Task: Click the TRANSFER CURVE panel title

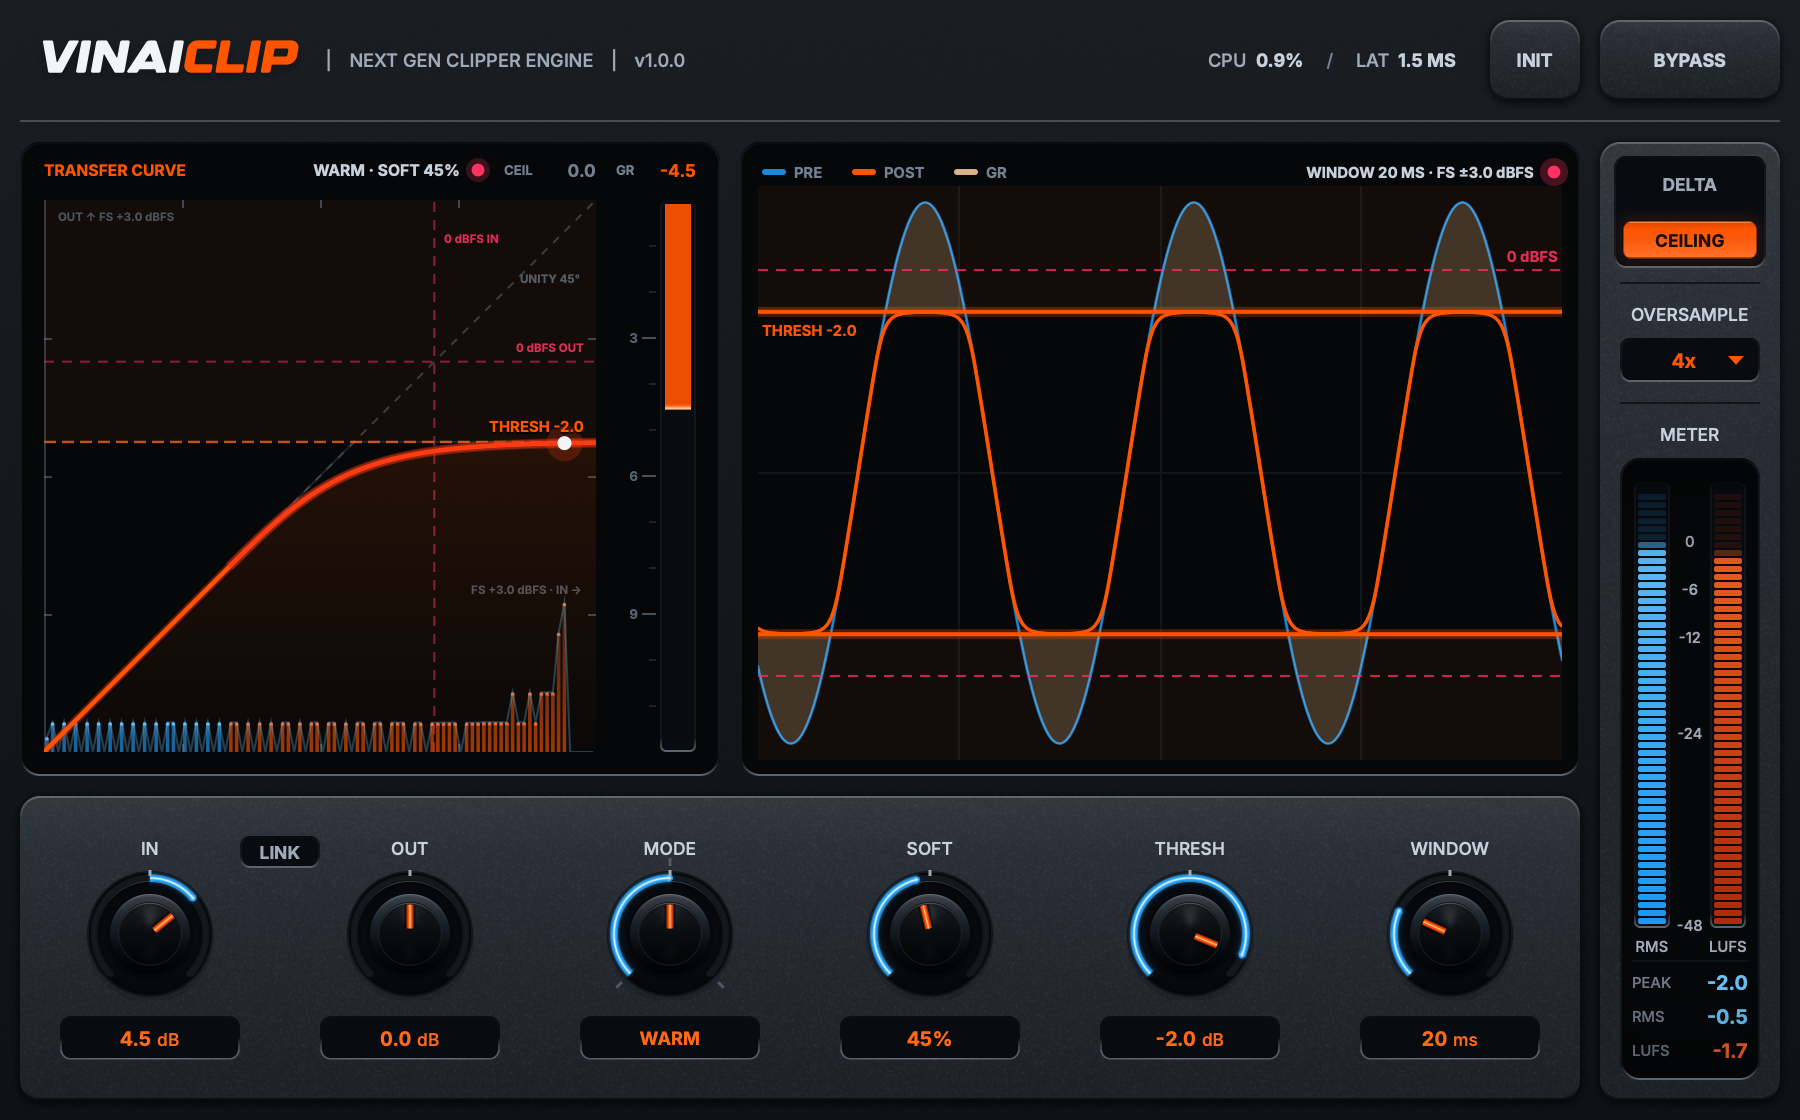Action: pyautogui.click(x=115, y=170)
